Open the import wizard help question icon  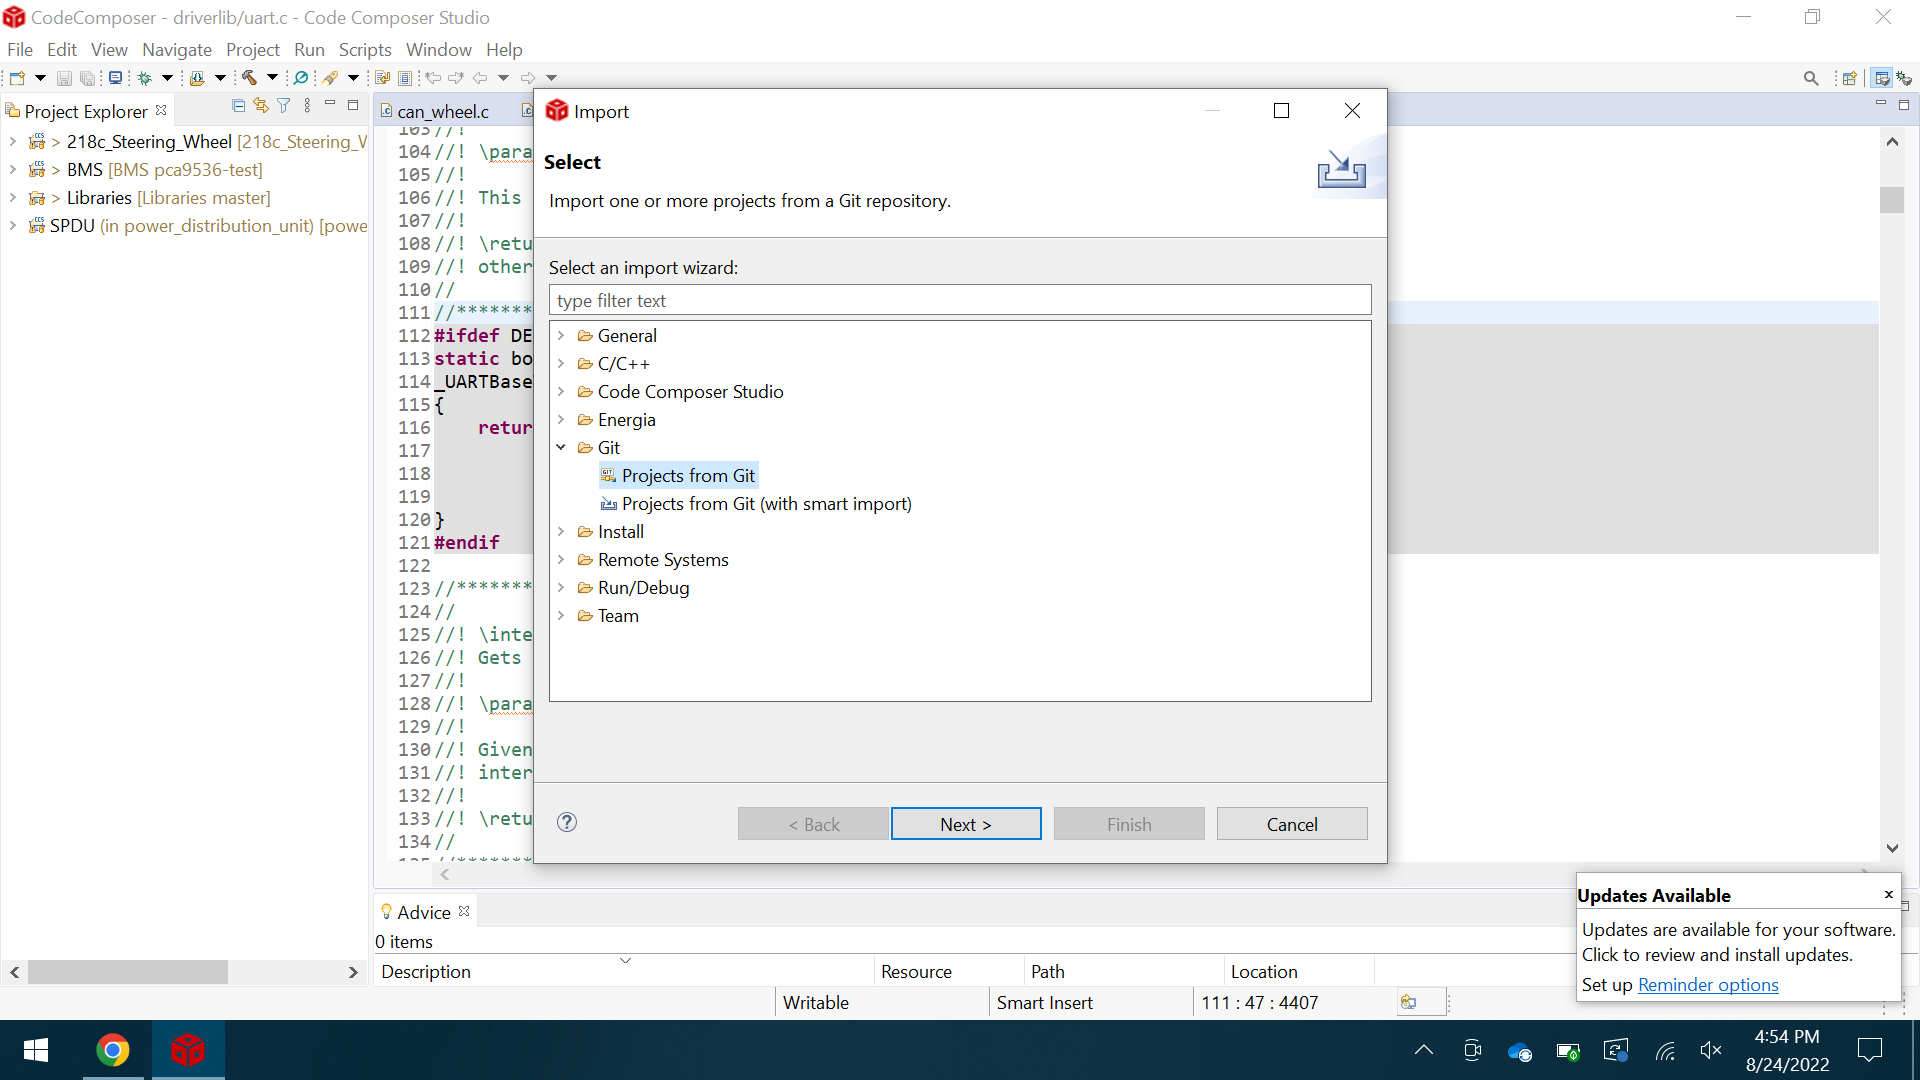tap(567, 822)
